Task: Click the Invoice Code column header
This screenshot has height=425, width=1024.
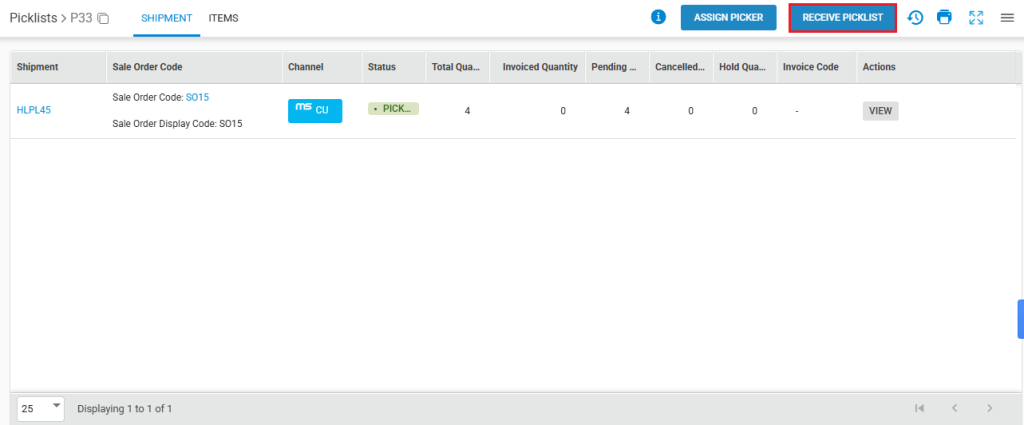Action: point(816,67)
